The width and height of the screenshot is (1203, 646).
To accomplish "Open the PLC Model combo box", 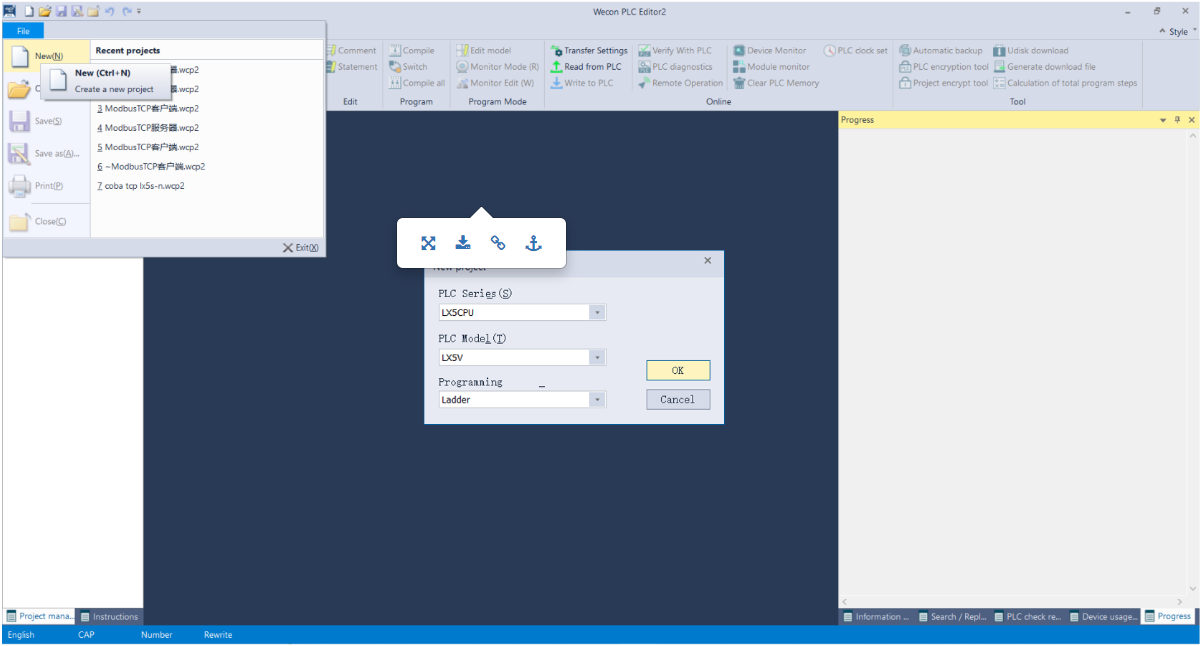I will point(597,358).
